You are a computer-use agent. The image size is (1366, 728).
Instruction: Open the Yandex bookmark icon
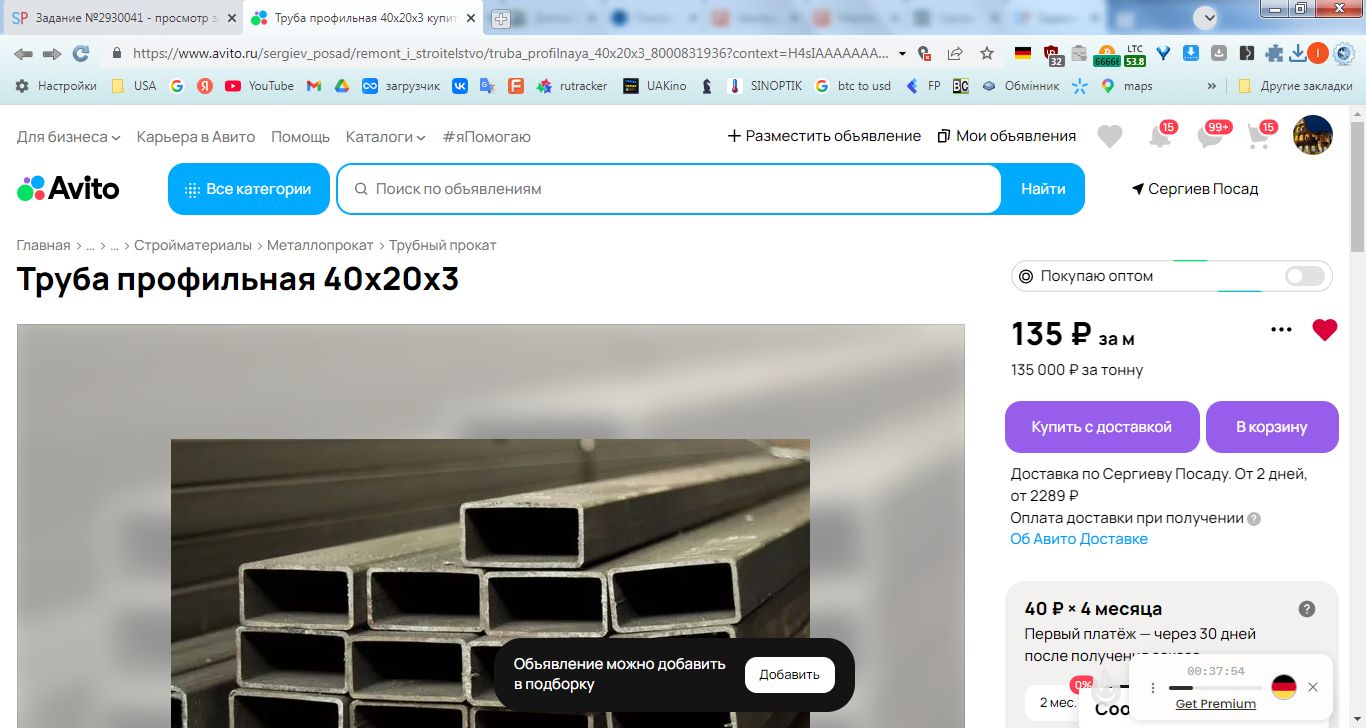(205, 86)
